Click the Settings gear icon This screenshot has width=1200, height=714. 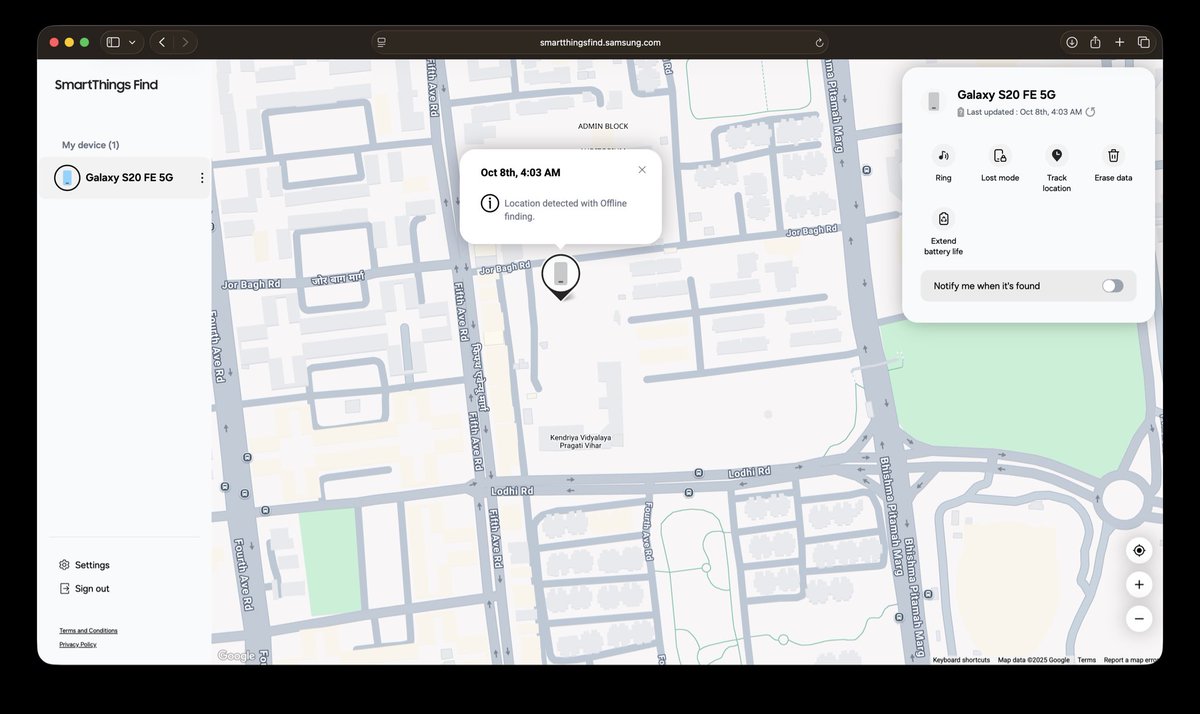64,565
